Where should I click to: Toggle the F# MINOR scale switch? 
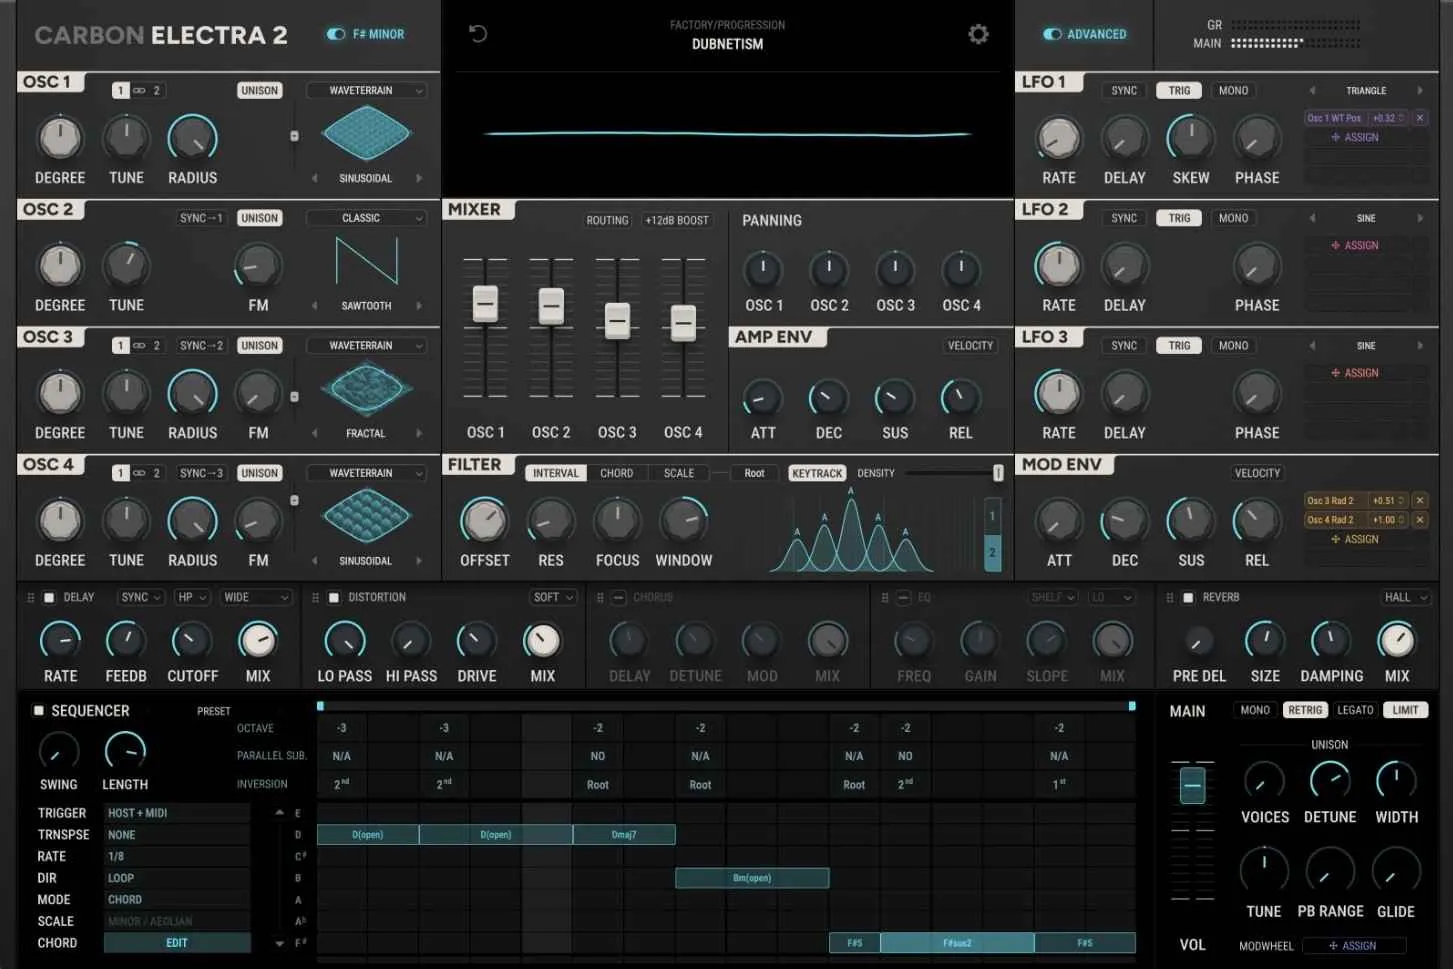335,34
